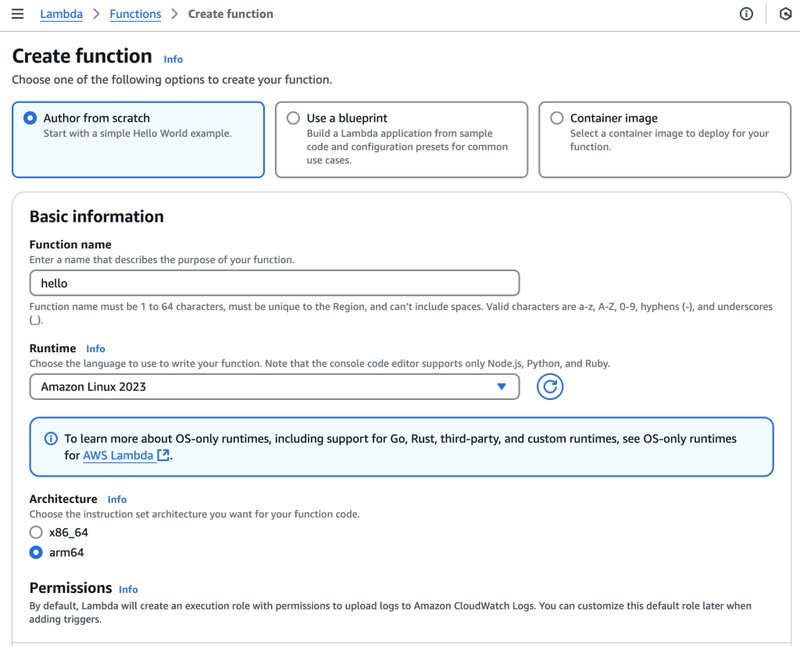Click Info link next to Architecture
Screen dimensions: 800x646
(117, 499)
